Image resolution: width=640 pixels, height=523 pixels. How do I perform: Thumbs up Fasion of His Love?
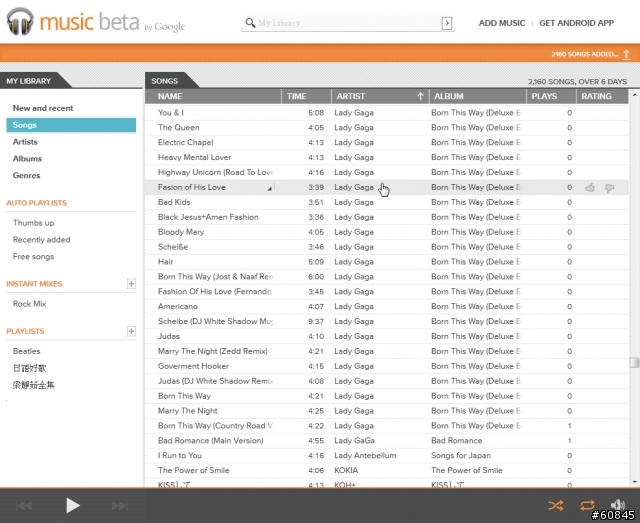[x=590, y=187]
